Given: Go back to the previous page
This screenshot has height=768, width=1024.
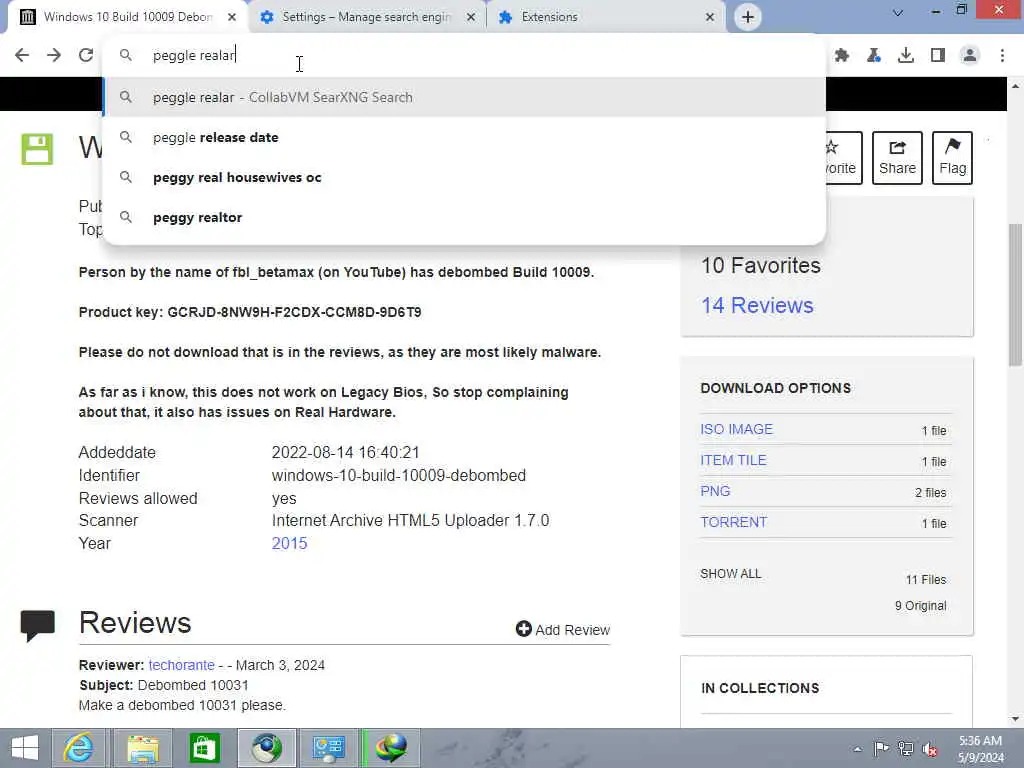Looking at the screenshot, I should click(x=22, y=55).
